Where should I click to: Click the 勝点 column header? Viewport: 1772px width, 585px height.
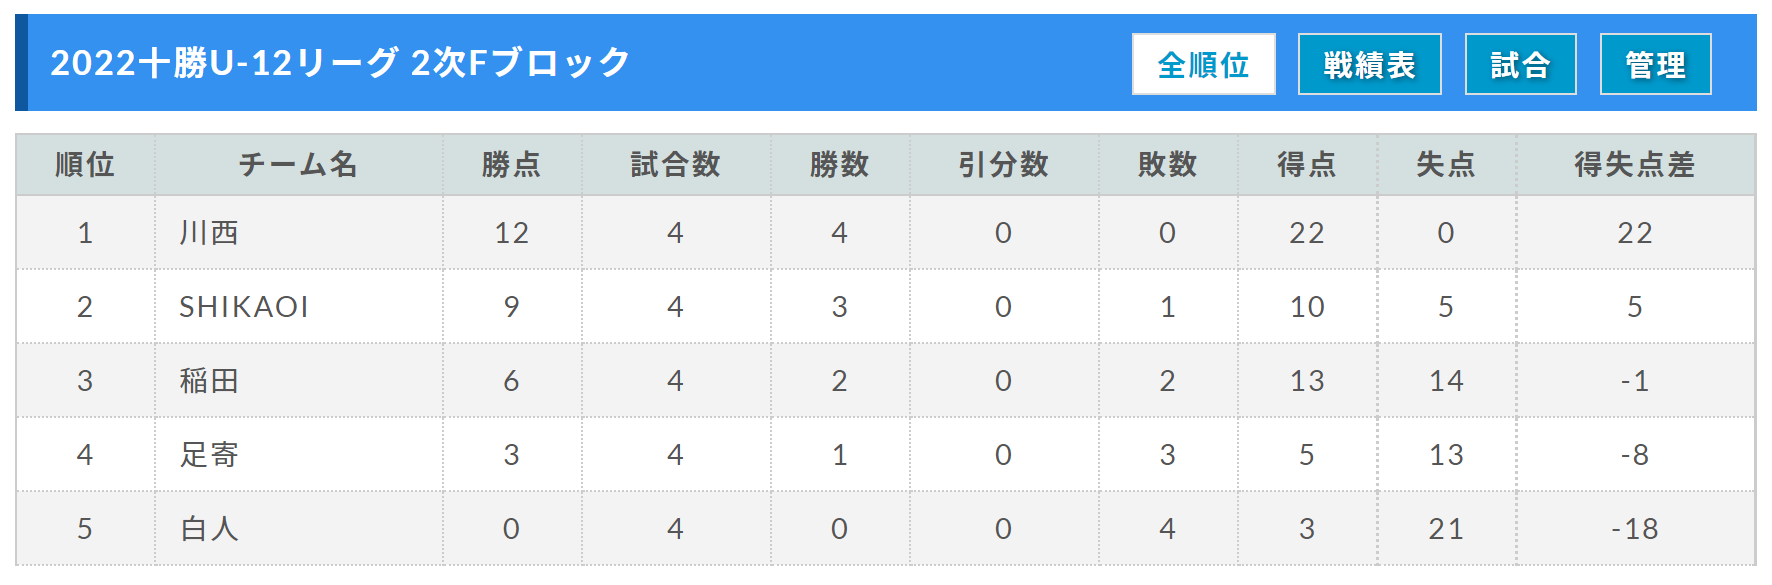pos(512,165)
